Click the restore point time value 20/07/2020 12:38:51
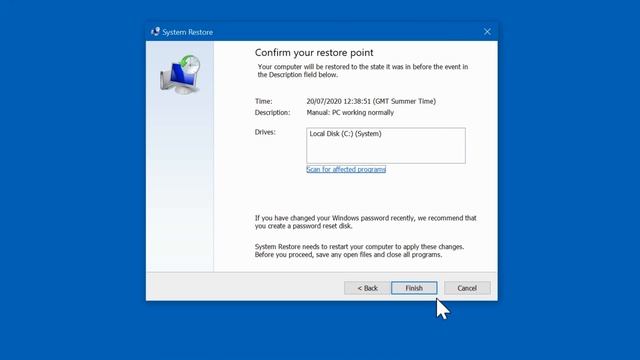 [371, 101]
